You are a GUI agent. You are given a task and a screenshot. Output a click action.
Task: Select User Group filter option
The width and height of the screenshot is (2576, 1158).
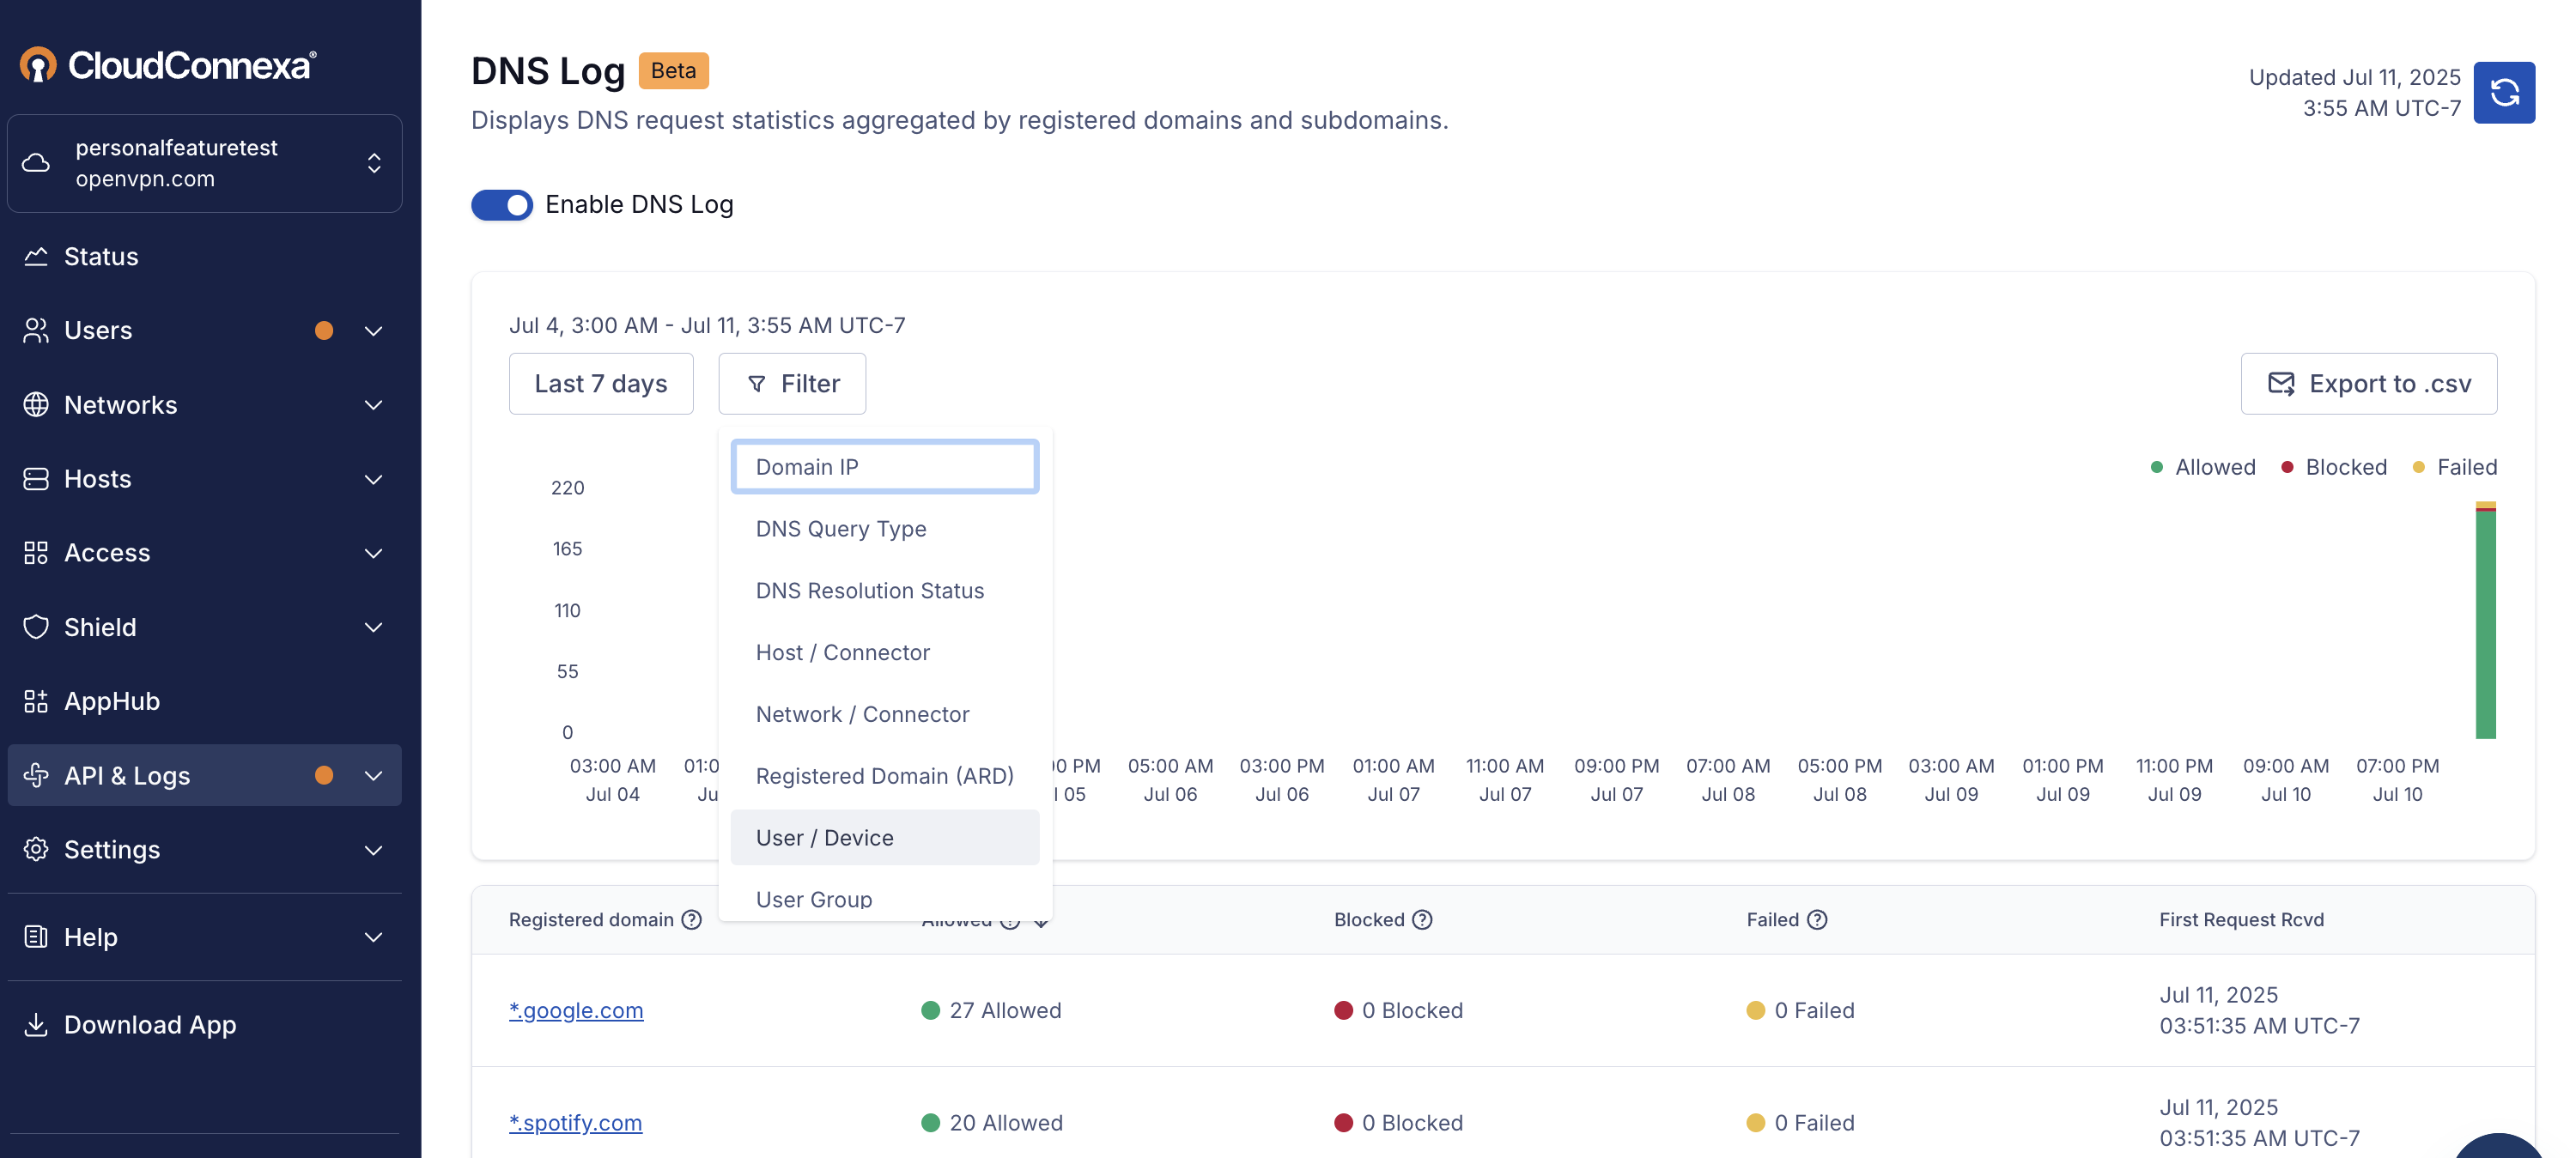(885, 898)
